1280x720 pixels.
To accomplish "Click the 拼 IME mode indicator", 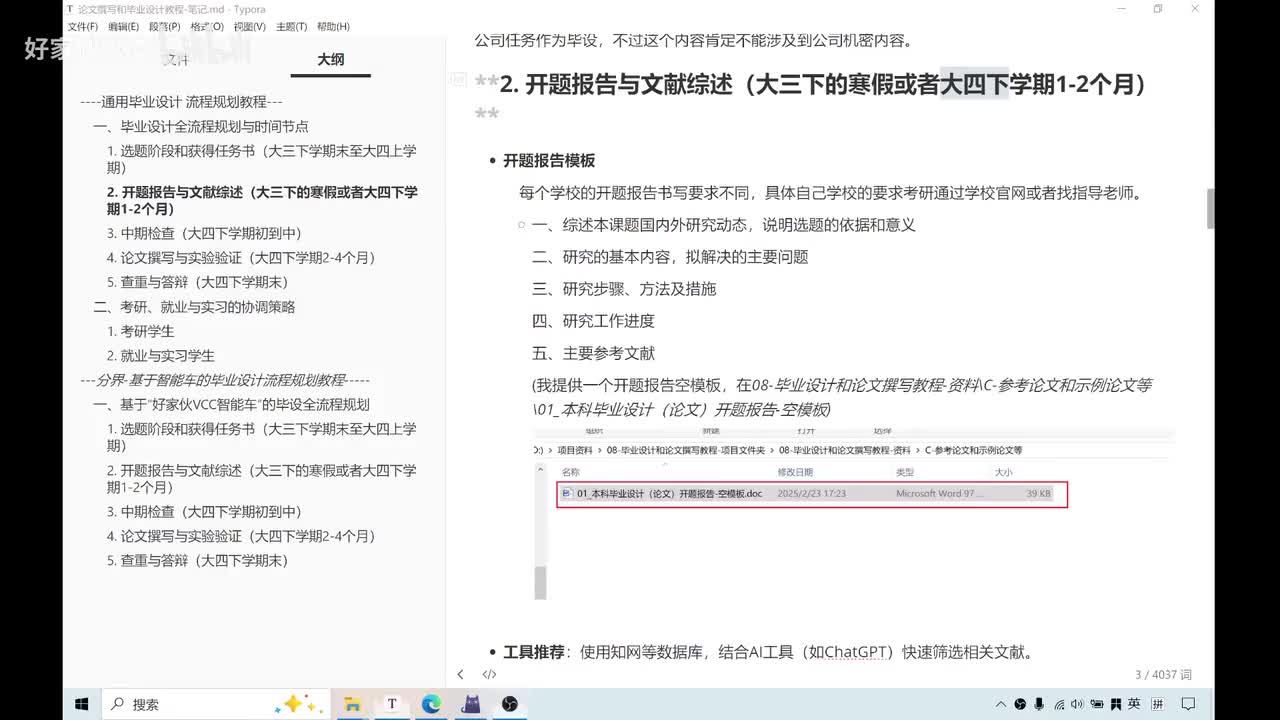I will [1158, 704].
